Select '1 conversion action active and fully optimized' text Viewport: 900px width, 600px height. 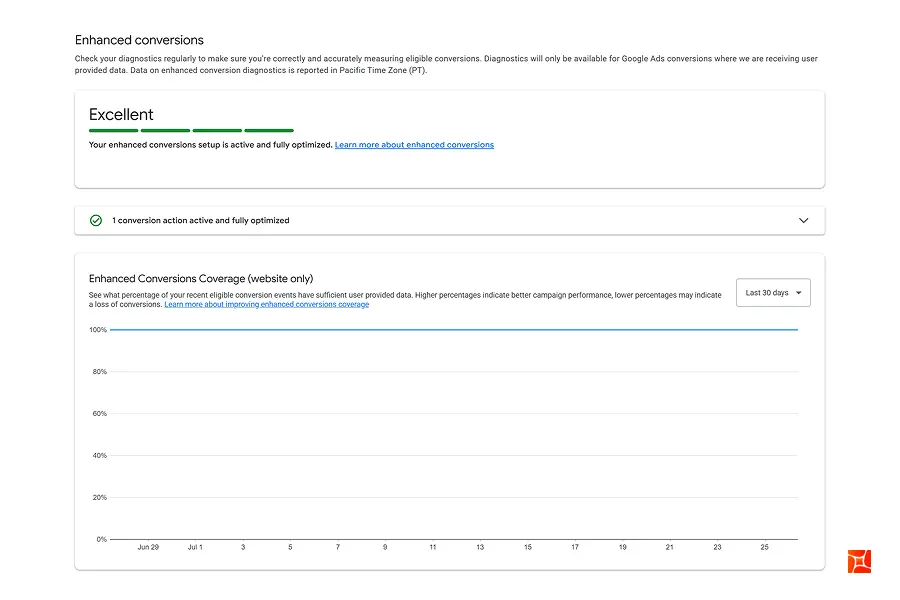coord(200,220)
